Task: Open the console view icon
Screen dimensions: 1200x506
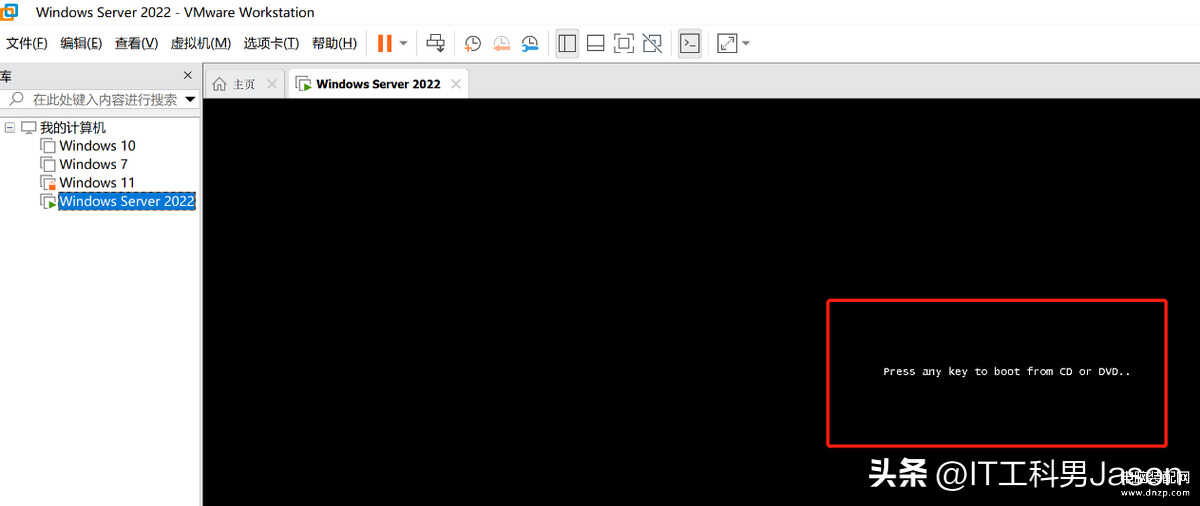Action: pyautogui.click(x=689, y=43)
